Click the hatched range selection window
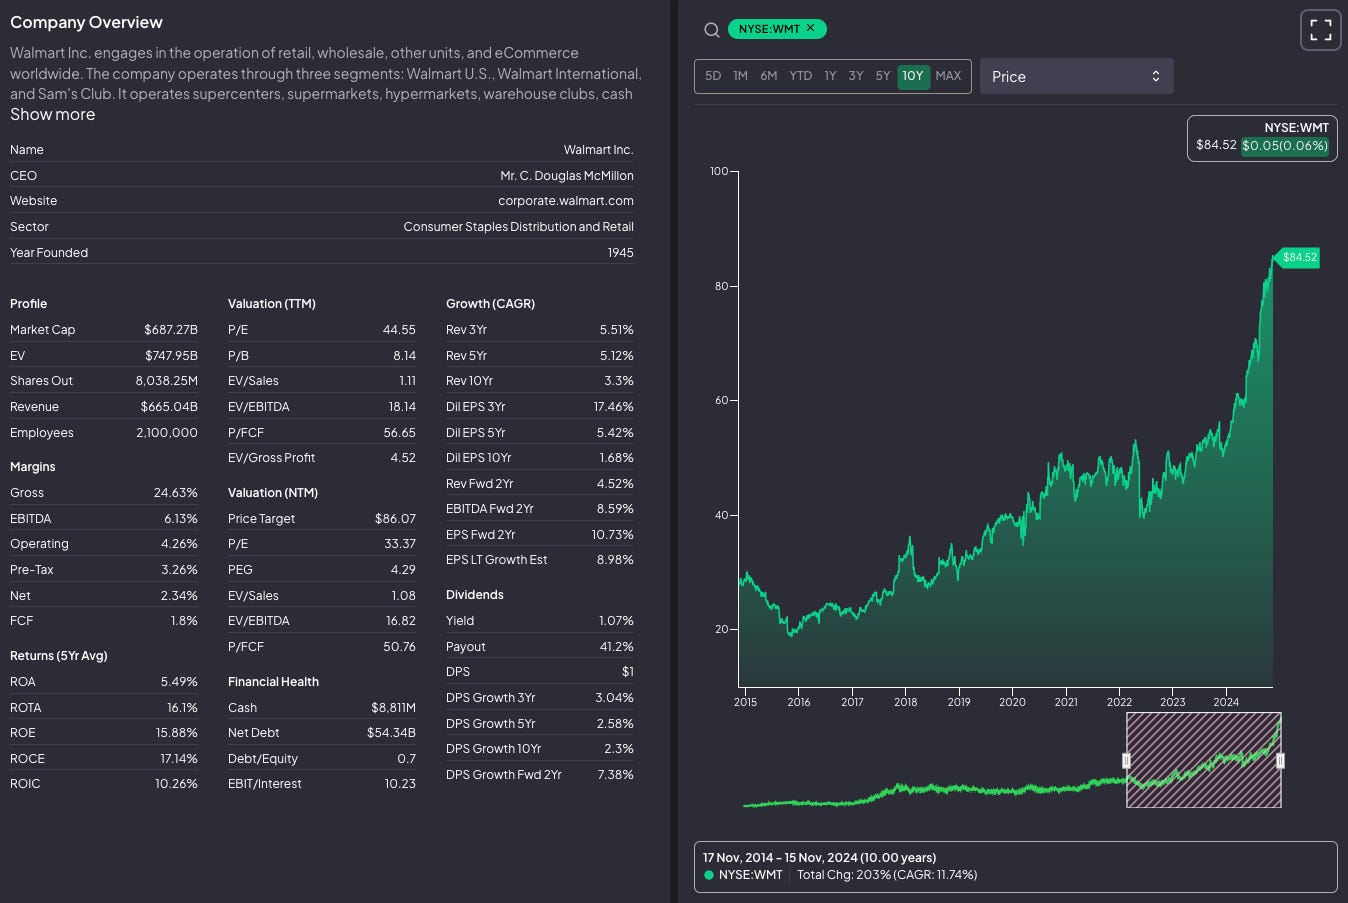1348x903 pixels. pyautogui.click(x=1203, y=760)
